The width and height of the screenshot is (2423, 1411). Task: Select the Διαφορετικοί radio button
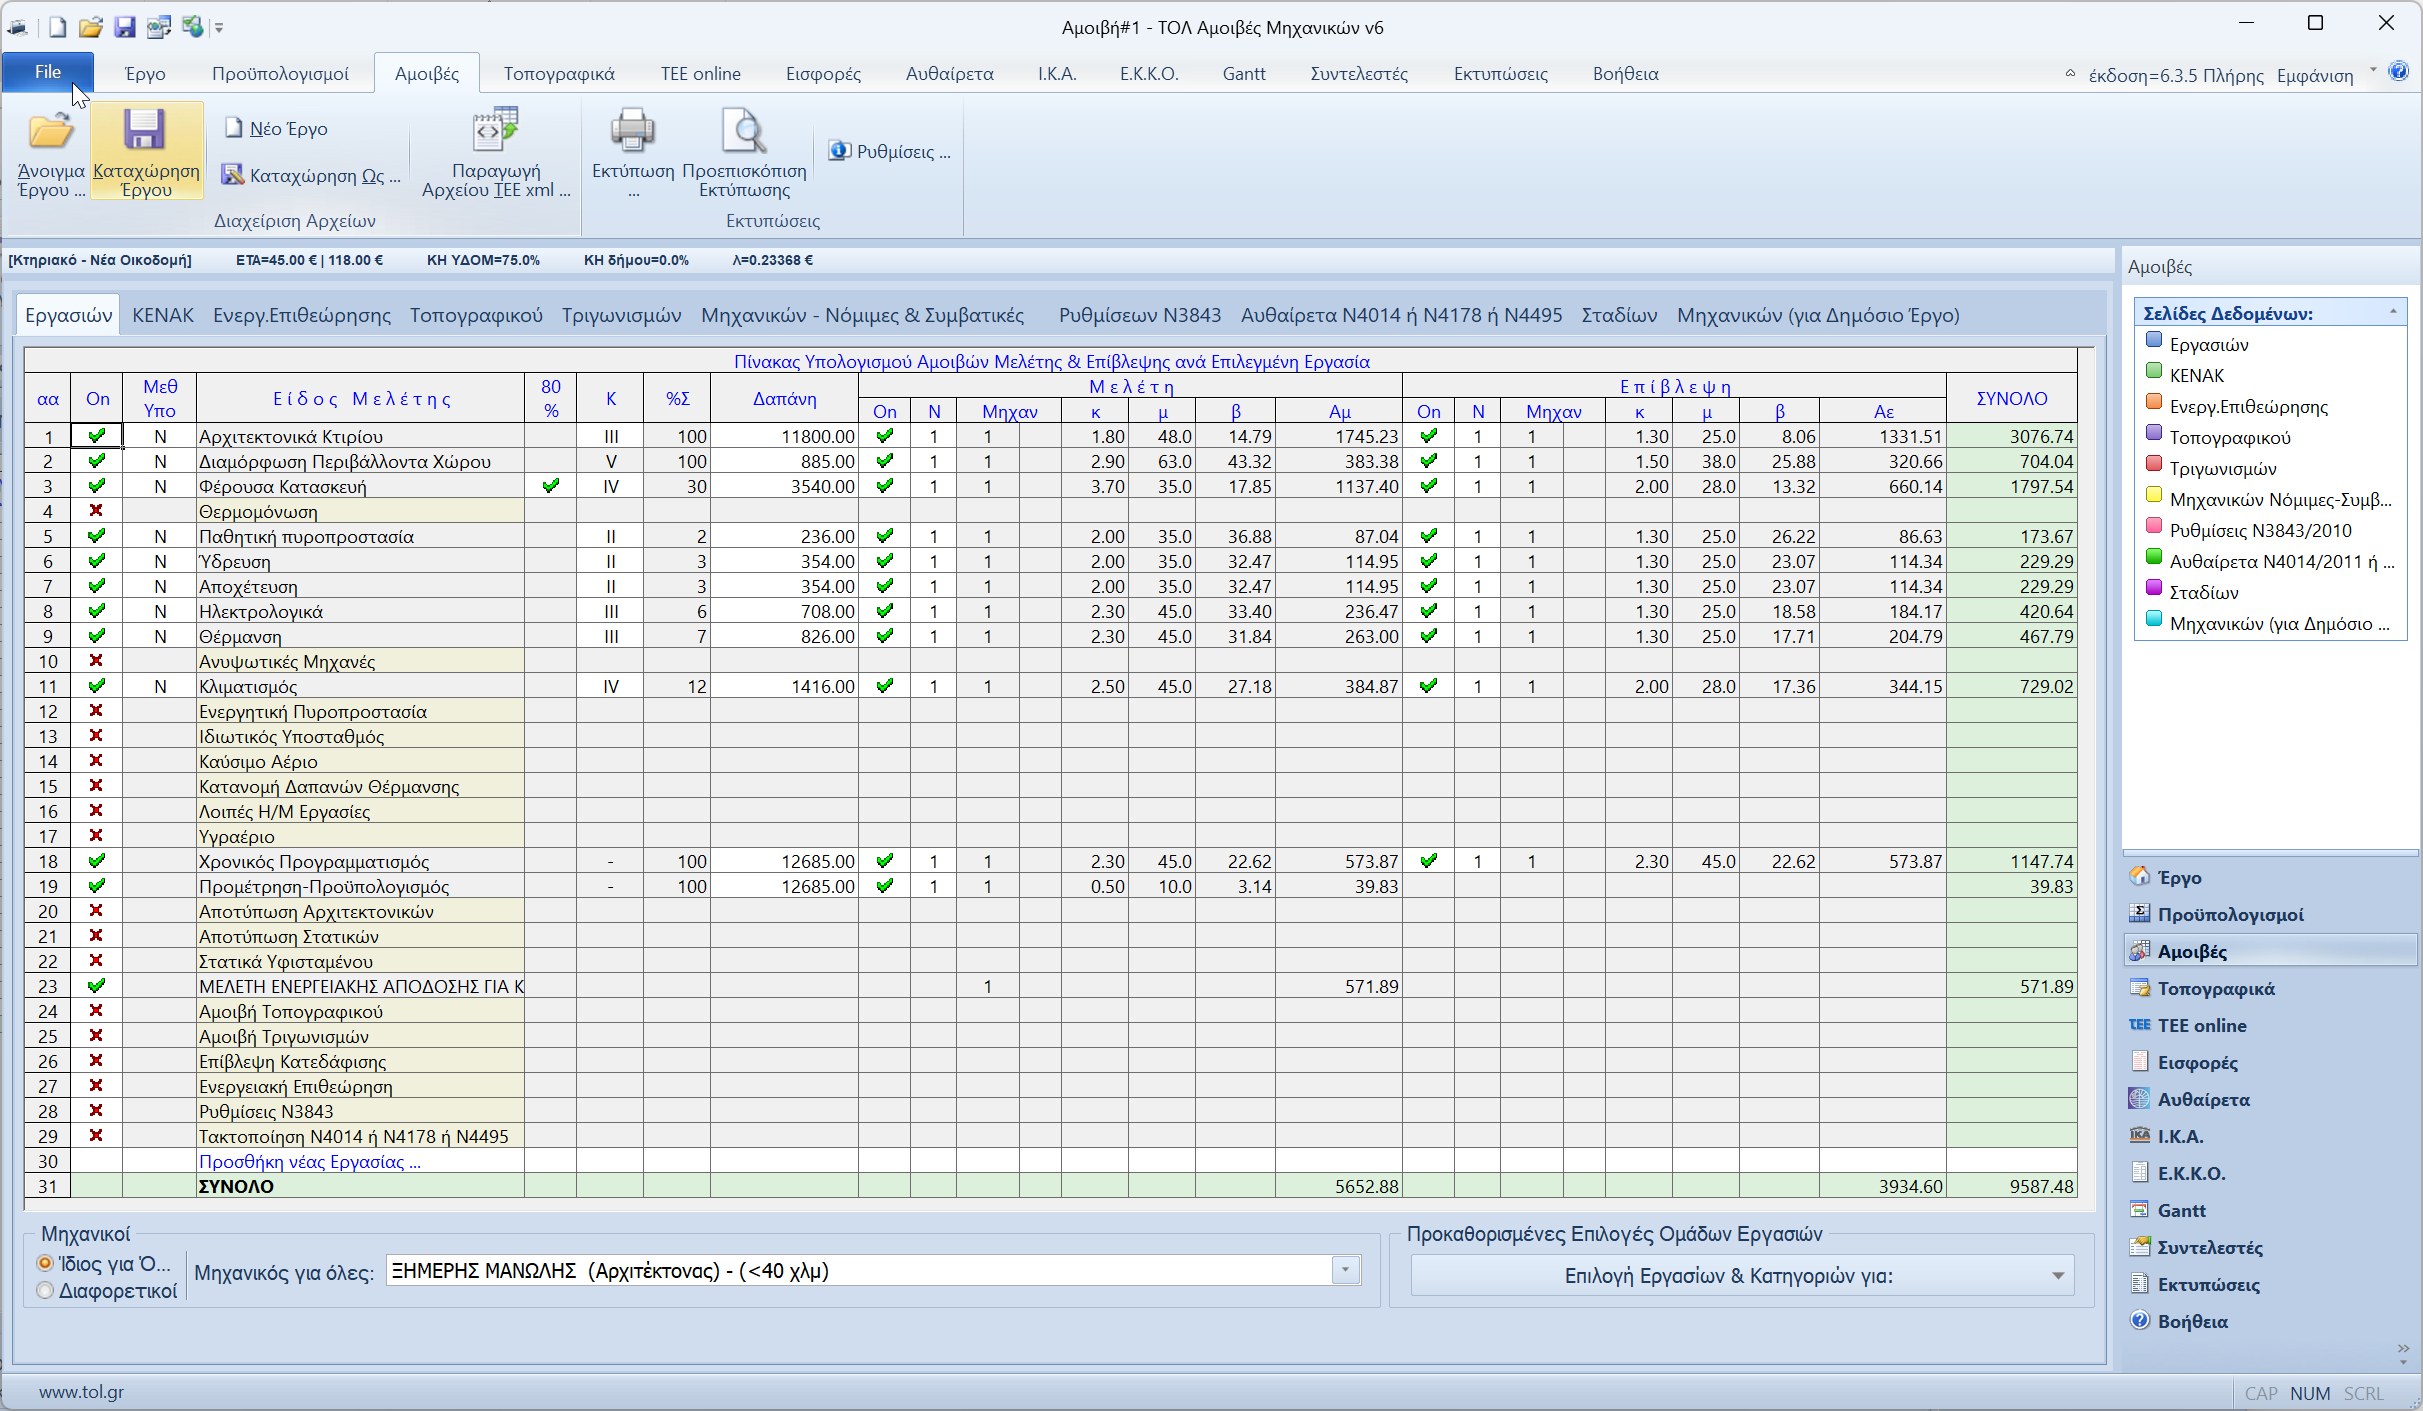point(45,1291)
